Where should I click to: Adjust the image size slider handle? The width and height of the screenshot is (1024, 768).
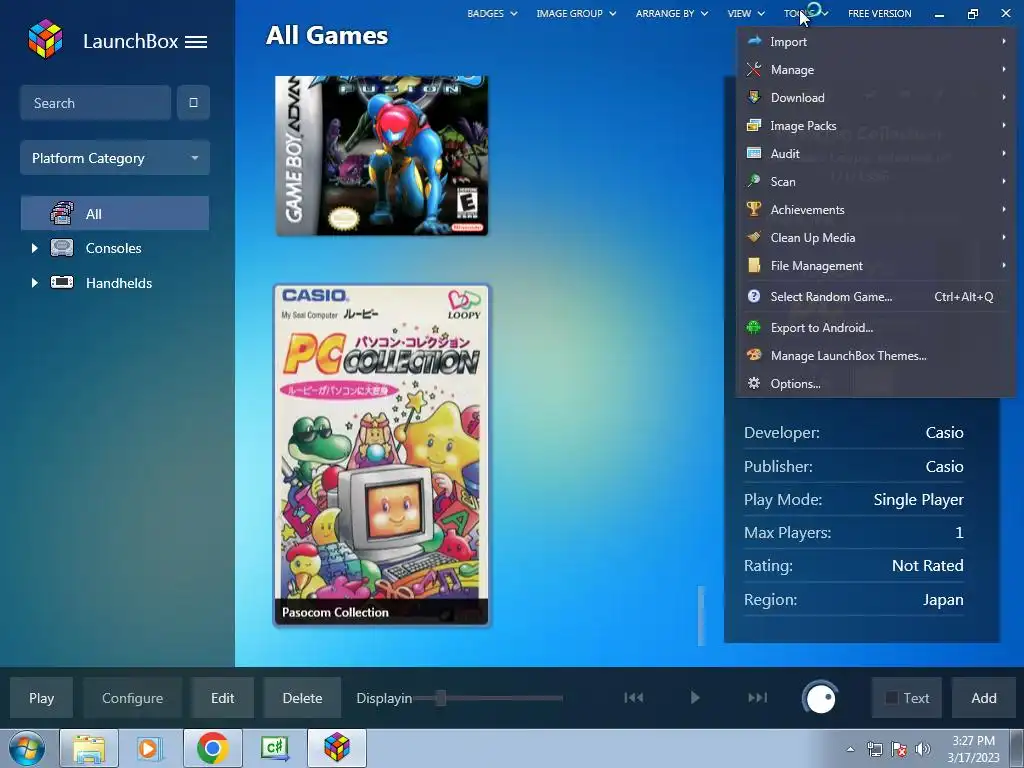click(441, 697)
